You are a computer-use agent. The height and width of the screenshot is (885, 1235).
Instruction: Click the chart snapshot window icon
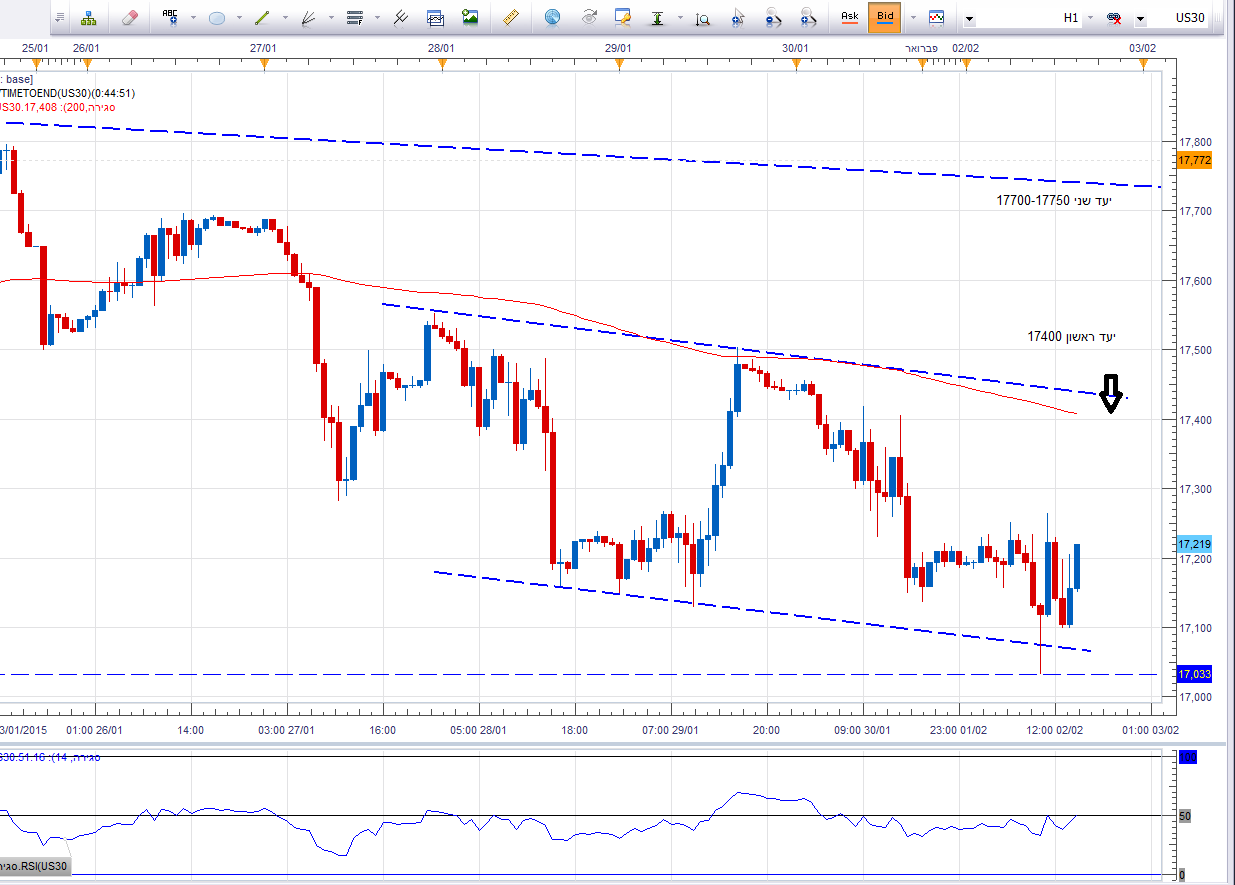434,18
